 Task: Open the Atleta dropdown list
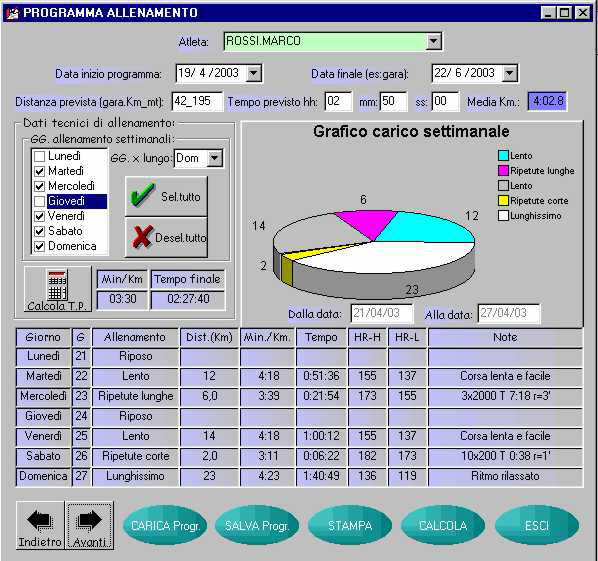[434, 41]
